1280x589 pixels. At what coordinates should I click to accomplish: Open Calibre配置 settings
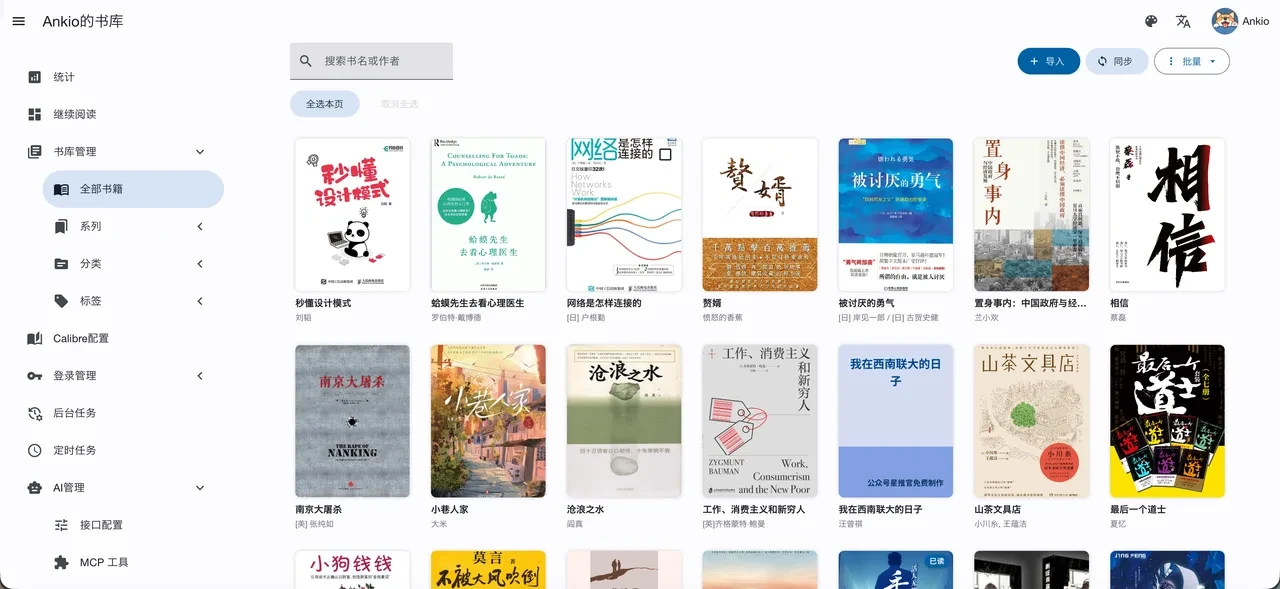tap(81, 338)
